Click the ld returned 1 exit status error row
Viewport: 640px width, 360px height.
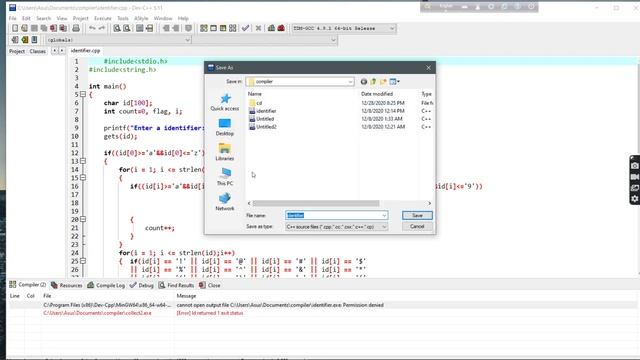pos(322,313)
